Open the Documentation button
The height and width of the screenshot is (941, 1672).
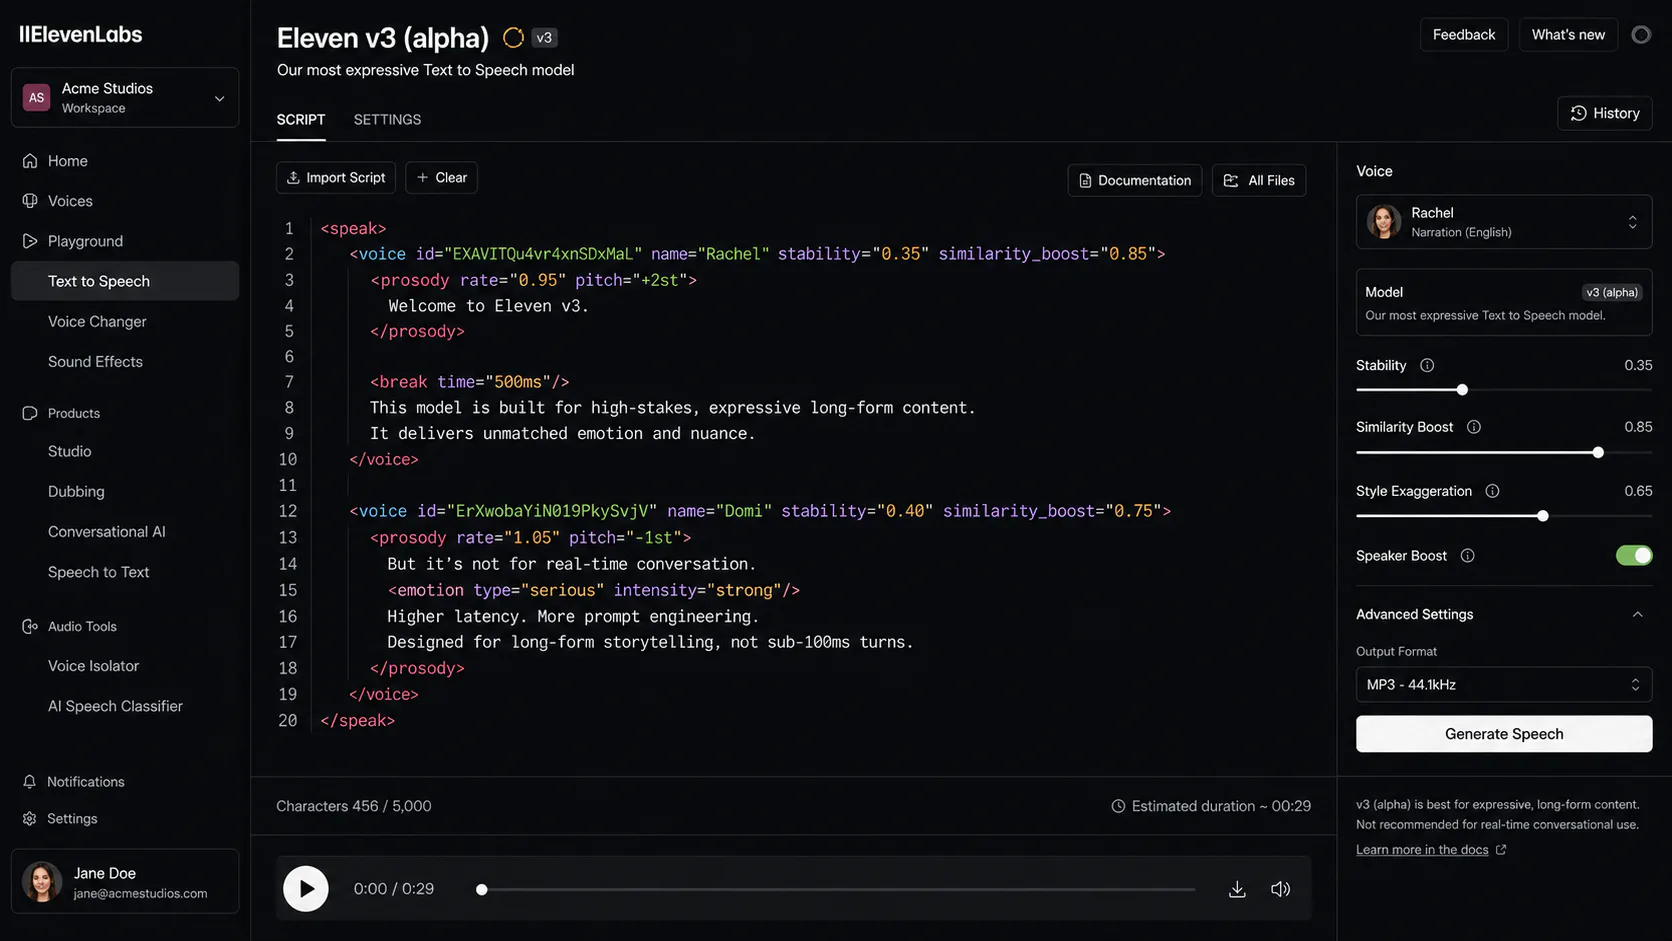(x=1135, y=180)
